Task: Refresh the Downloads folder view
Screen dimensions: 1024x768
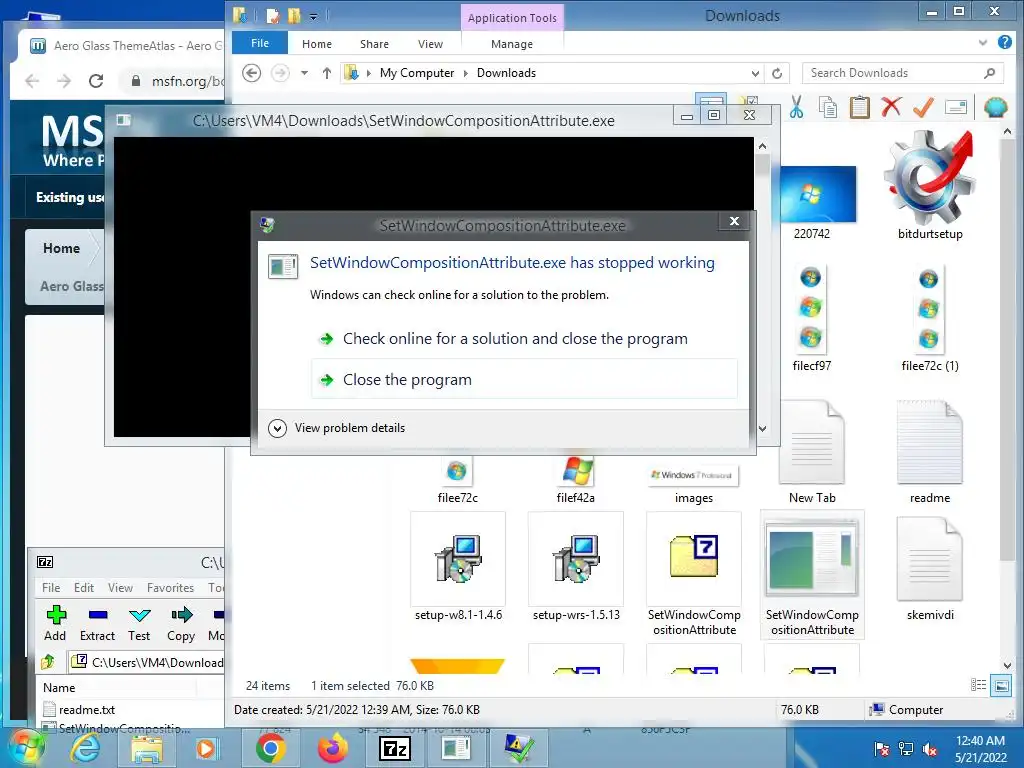Action: coord(777,73)
